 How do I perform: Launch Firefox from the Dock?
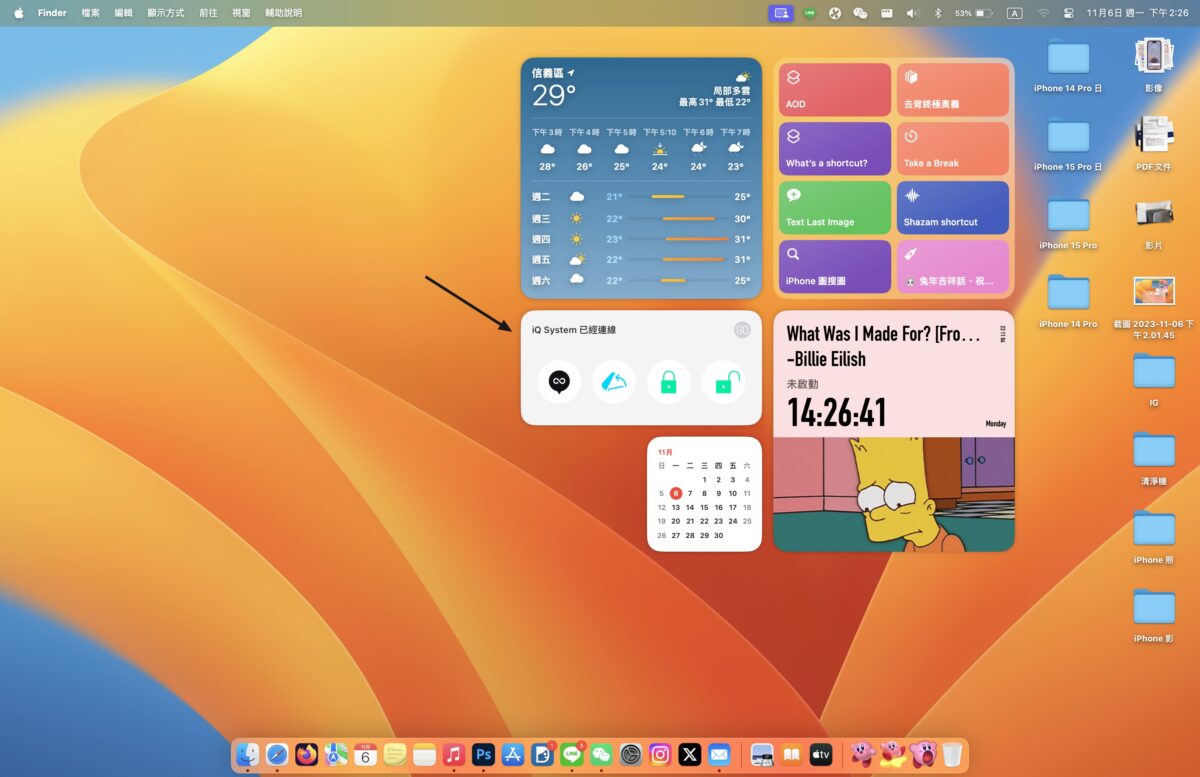click(307, 754)
